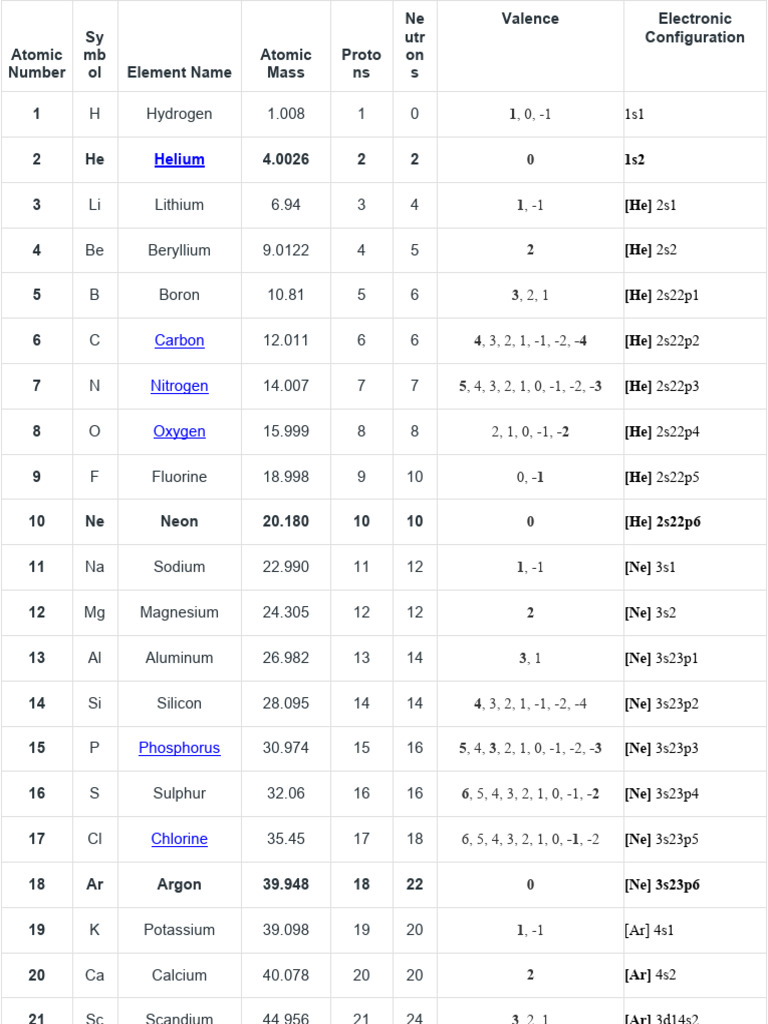
Task: Select Sulphur's valence values cell
Action: [530, 793]
